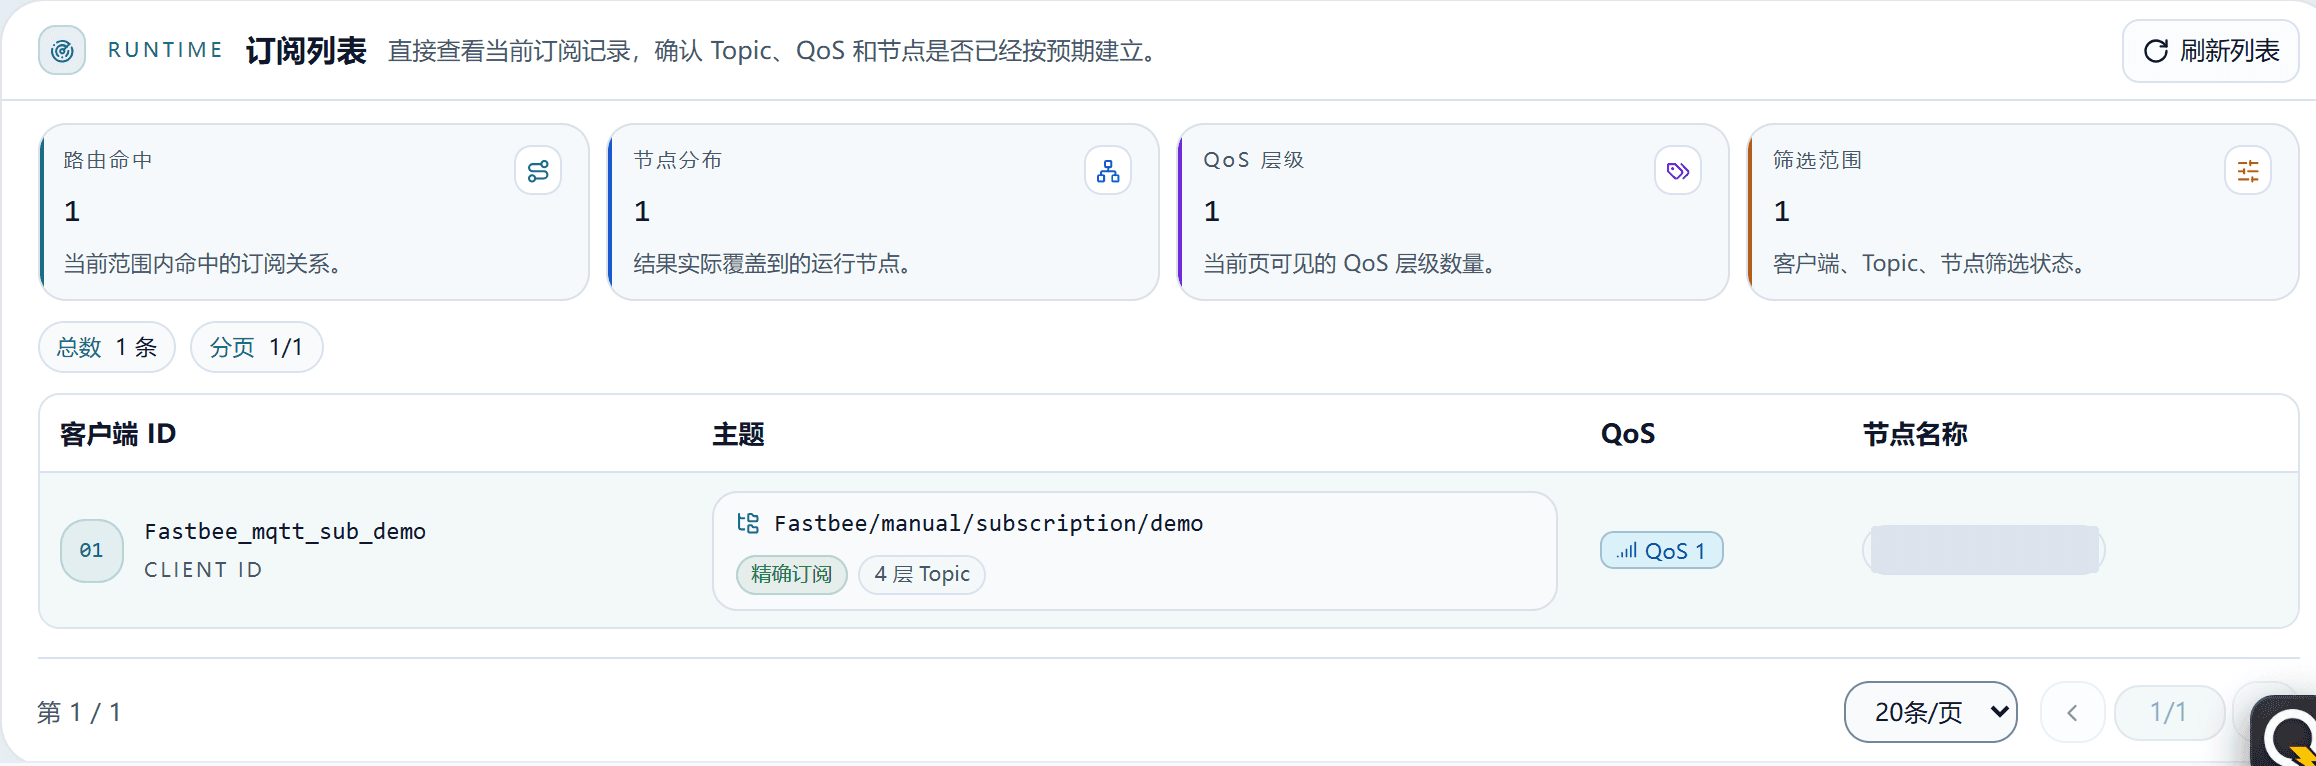
Task: Click the topic Fastbee/manual/subscription/demo
Action: coord(989,523)
